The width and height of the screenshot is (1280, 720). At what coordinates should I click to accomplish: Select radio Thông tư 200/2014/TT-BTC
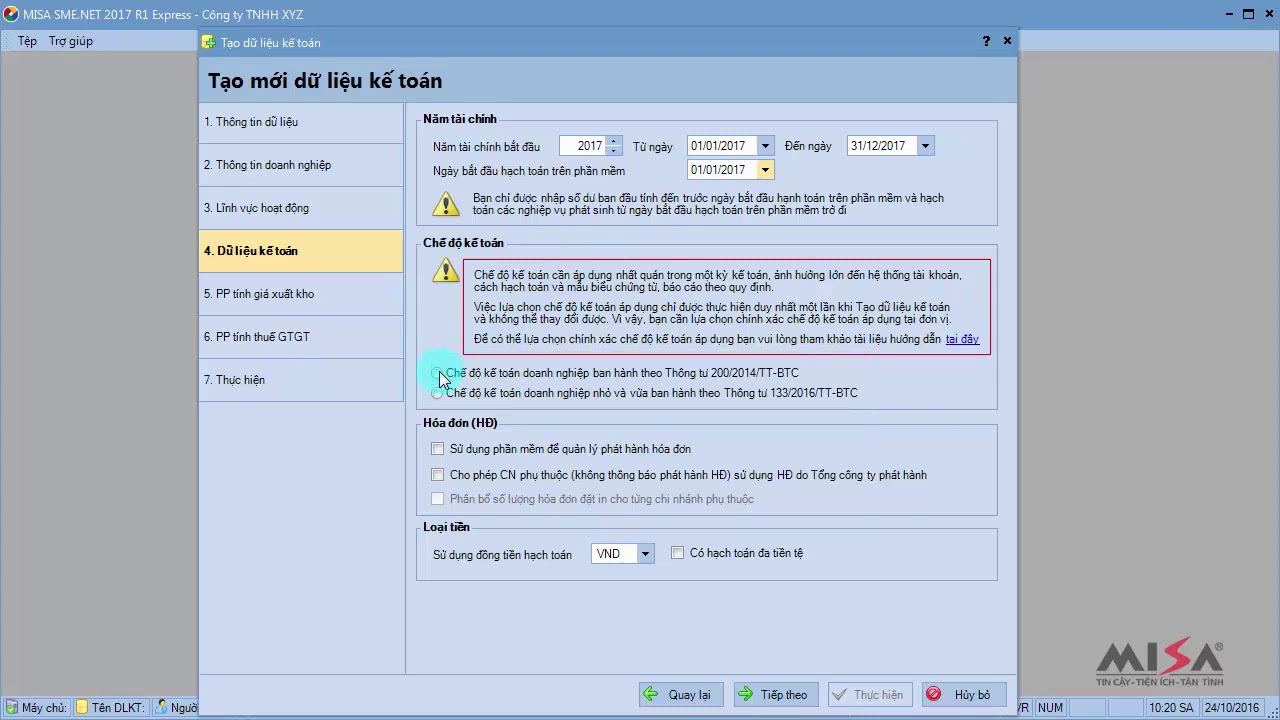437,373
